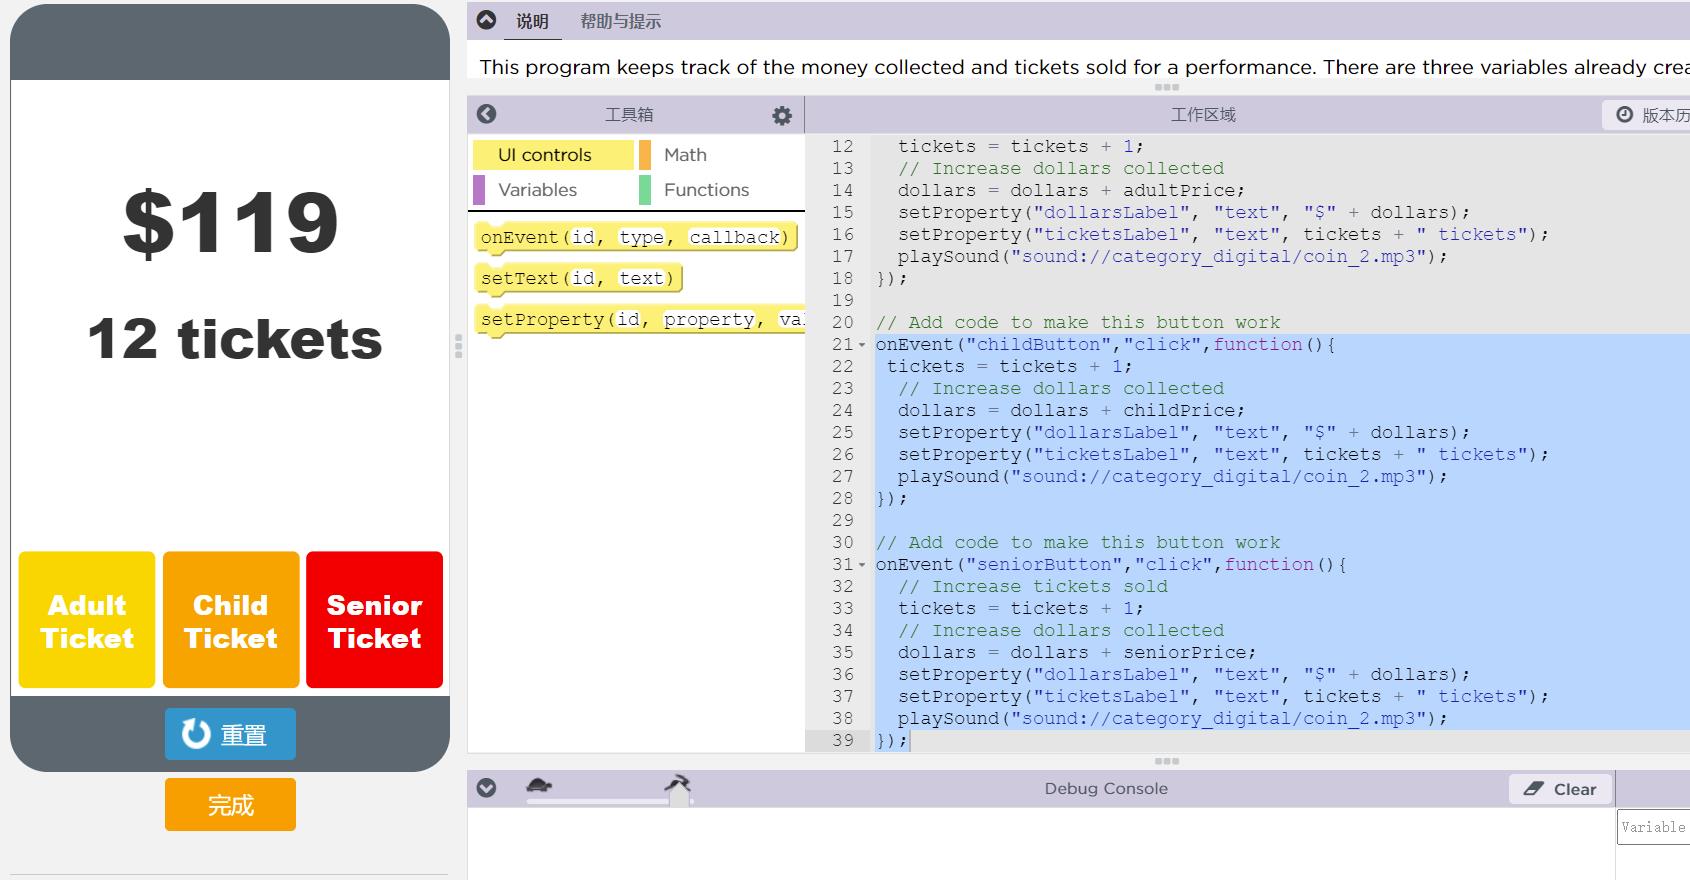Click the resize handle between app and toolbox
1690x880 pixels.
[x=458, y=346]
